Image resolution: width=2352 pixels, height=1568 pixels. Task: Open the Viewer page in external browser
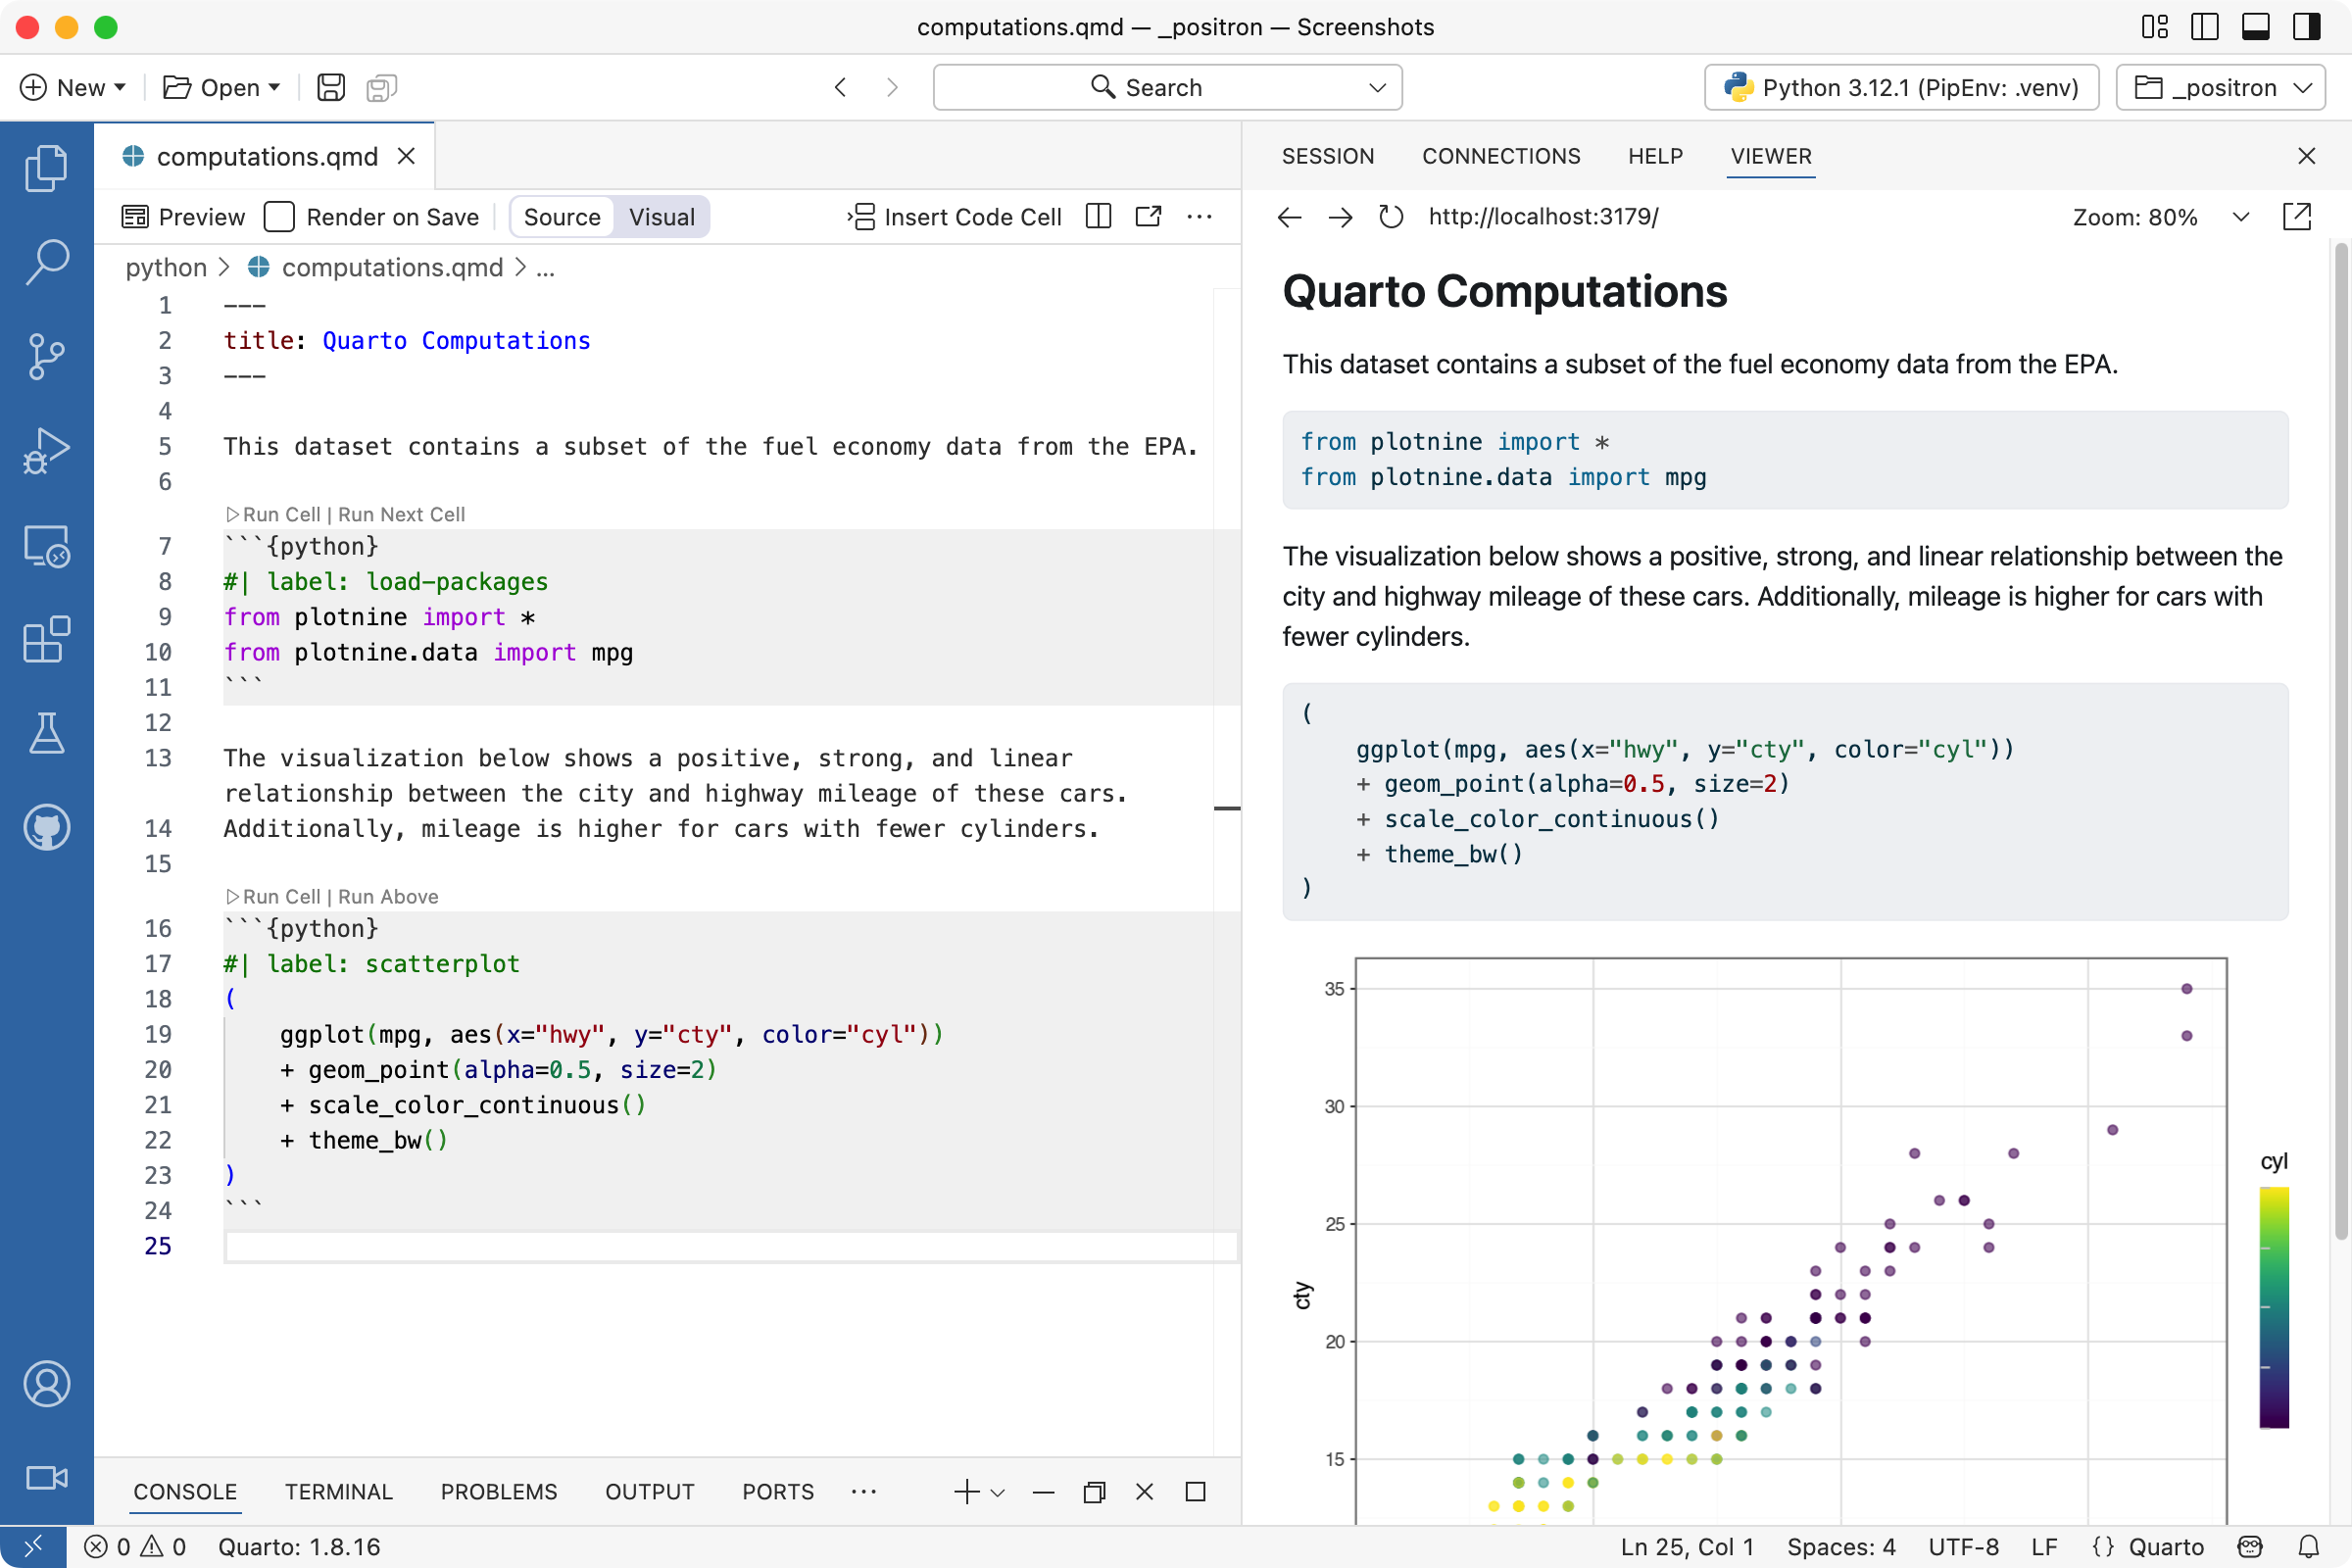point(2298,217)
